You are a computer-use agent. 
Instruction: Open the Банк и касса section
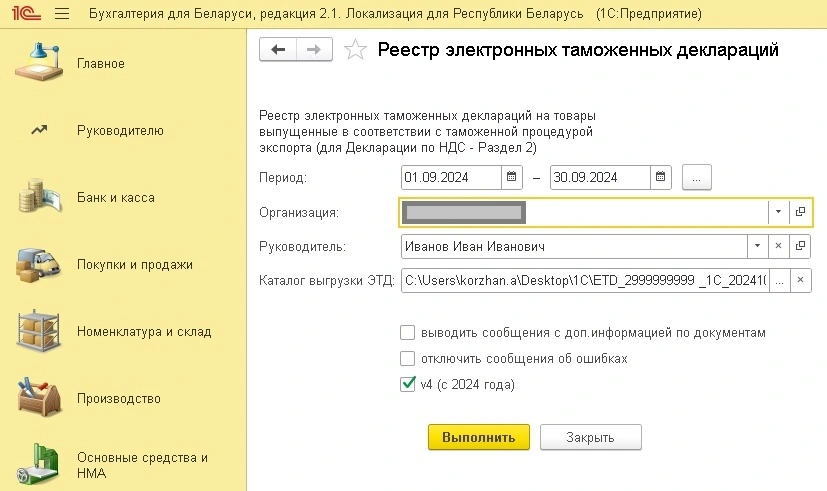115,197
